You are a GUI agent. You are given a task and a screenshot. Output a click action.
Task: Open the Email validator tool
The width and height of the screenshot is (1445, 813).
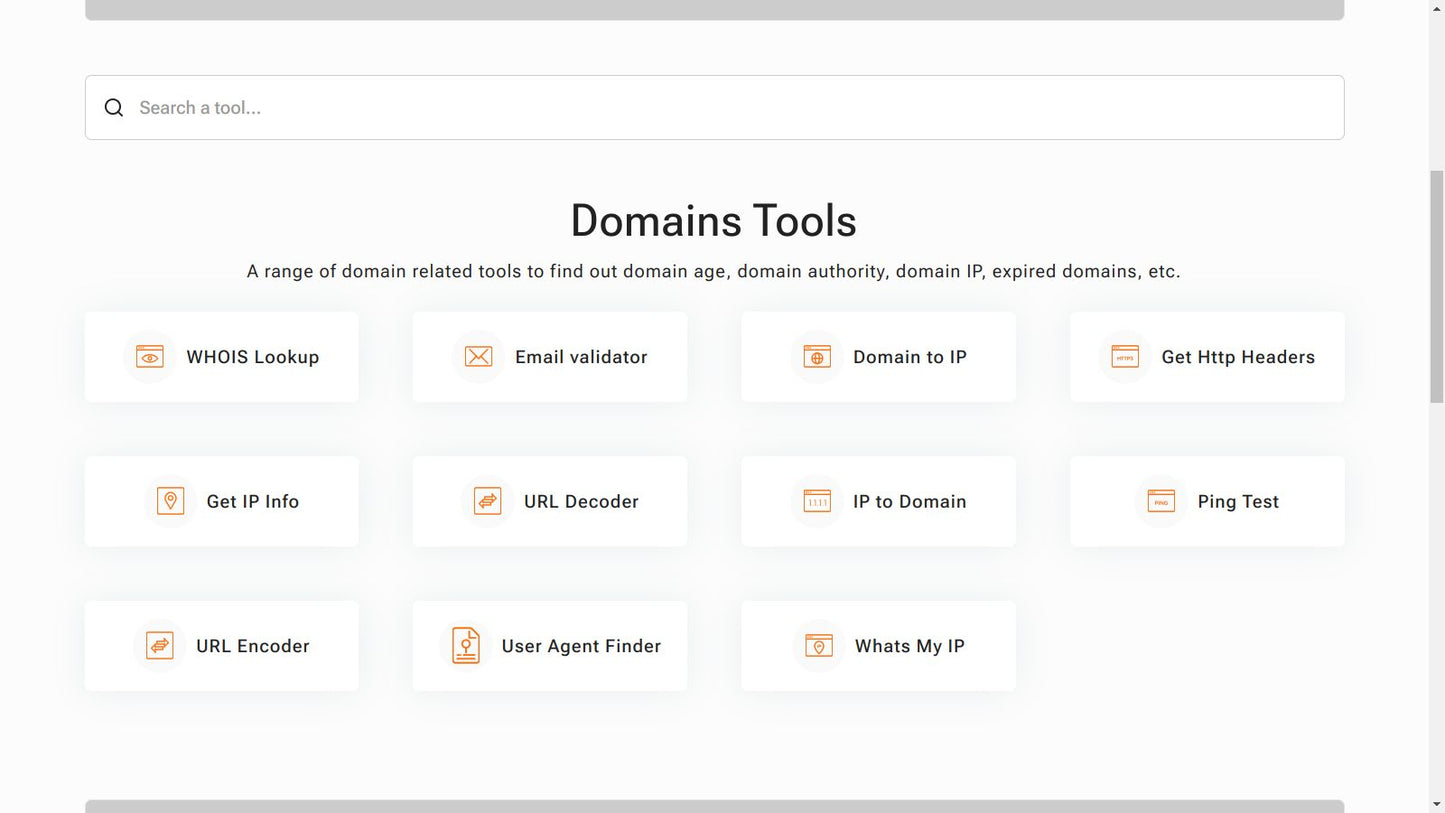click(550, 357)
